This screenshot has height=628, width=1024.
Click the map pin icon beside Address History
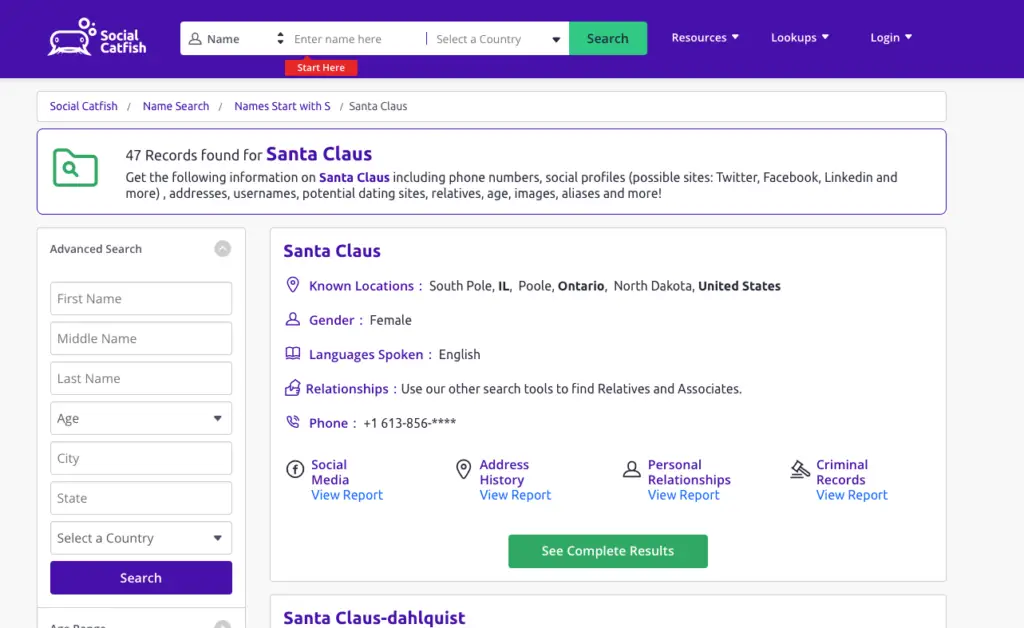463,469
